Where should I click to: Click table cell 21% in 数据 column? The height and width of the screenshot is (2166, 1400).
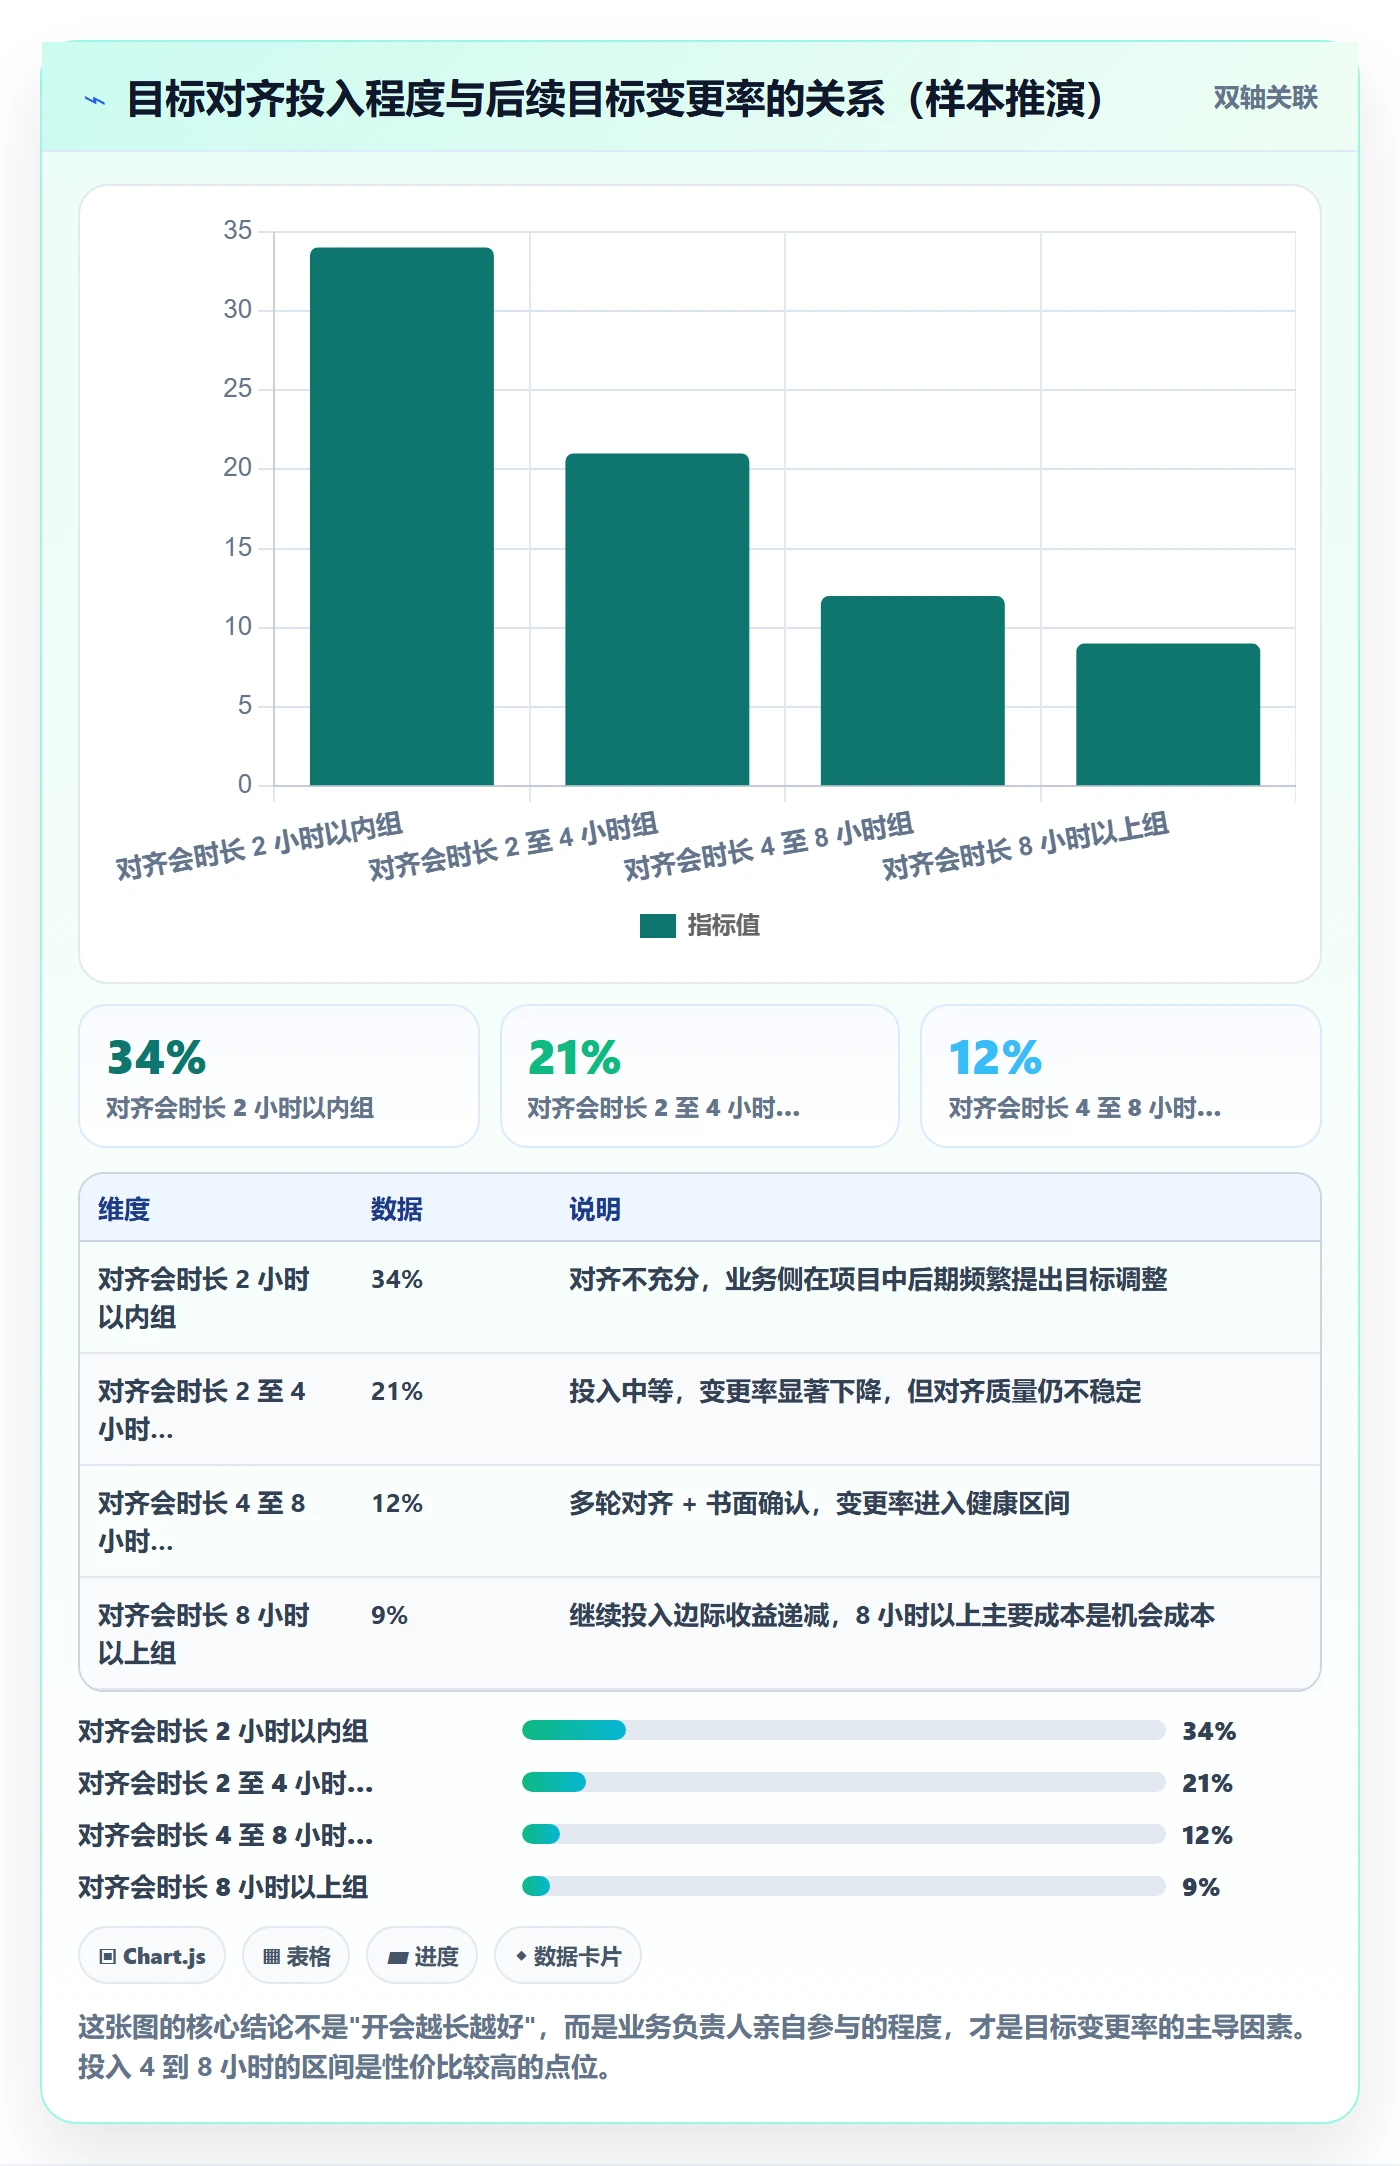point(397,1391)
